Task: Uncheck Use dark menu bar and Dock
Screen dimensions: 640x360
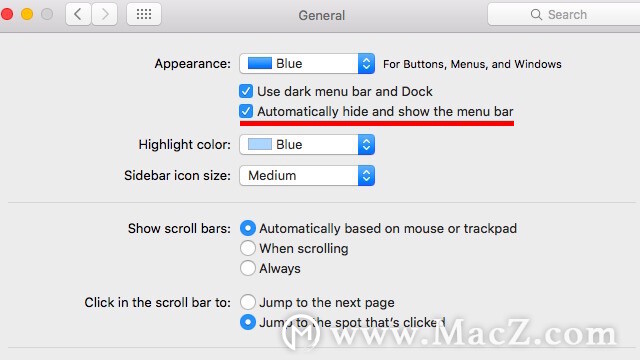Action: [246, 91]
